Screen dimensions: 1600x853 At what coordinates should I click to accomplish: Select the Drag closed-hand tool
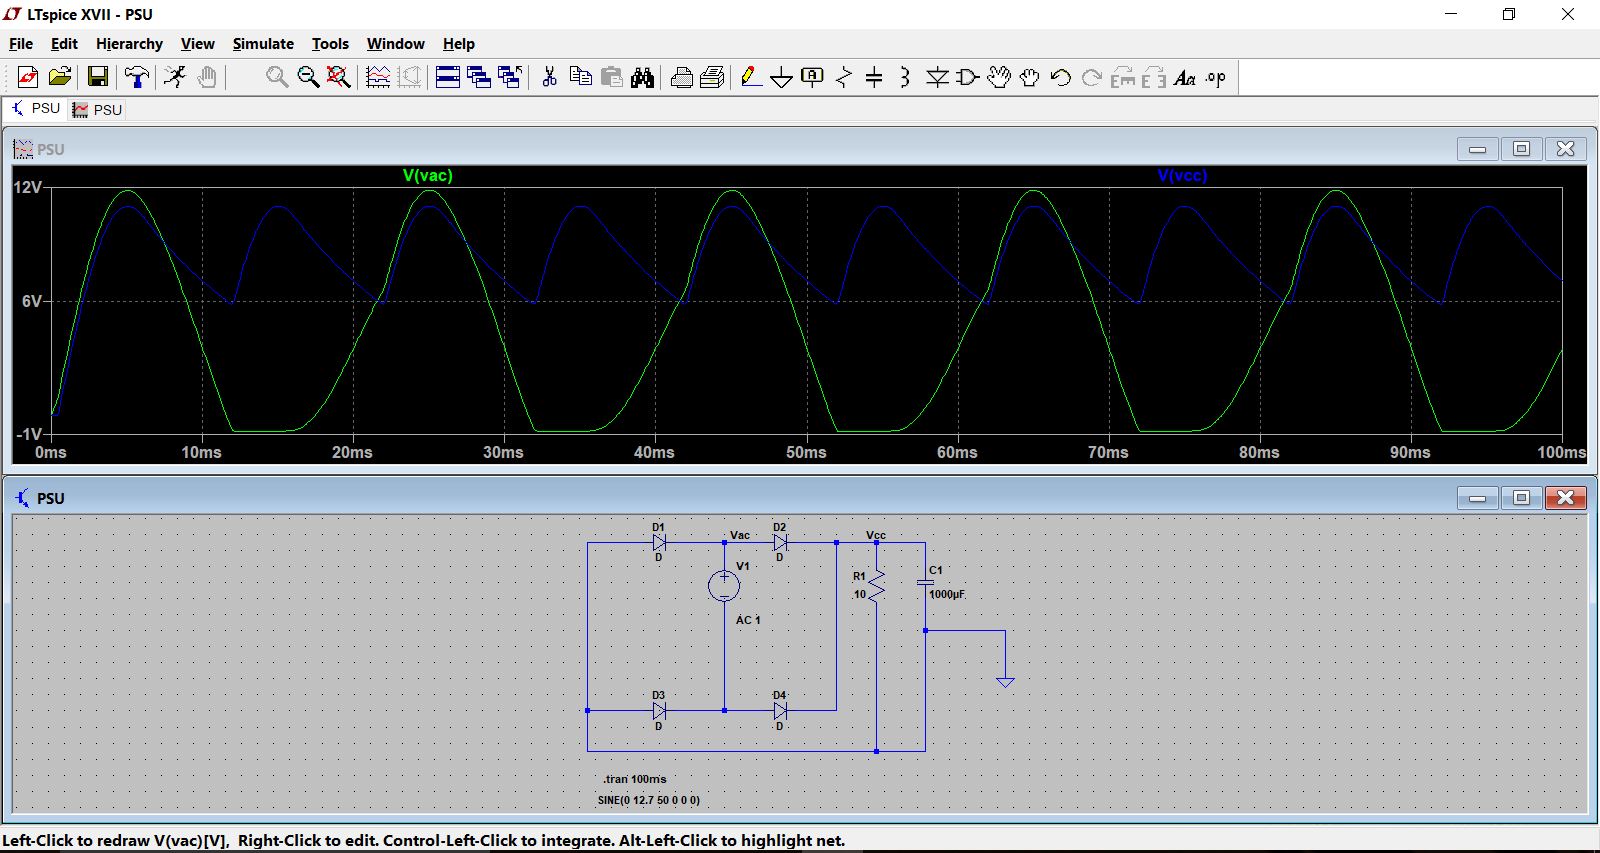point(1030,77)
